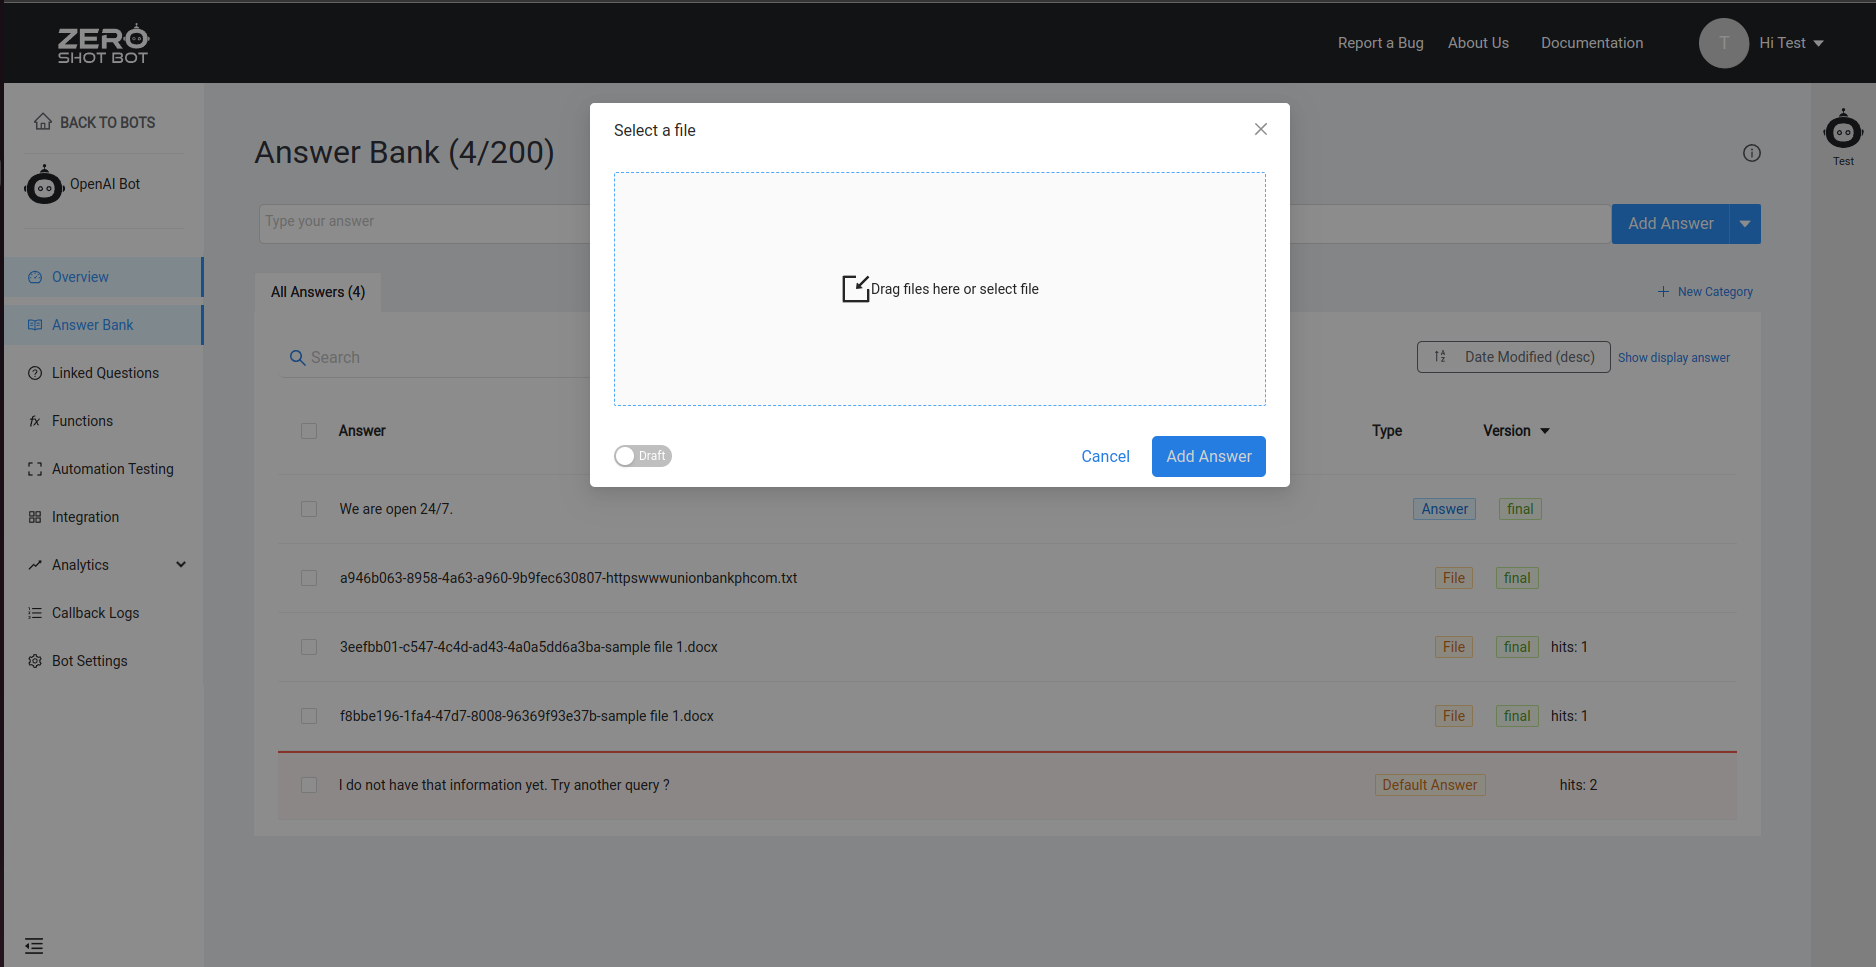1876x967 pixels.
Task: Open the Add Answer dropdown arrow
Action: click(1744, 223)
